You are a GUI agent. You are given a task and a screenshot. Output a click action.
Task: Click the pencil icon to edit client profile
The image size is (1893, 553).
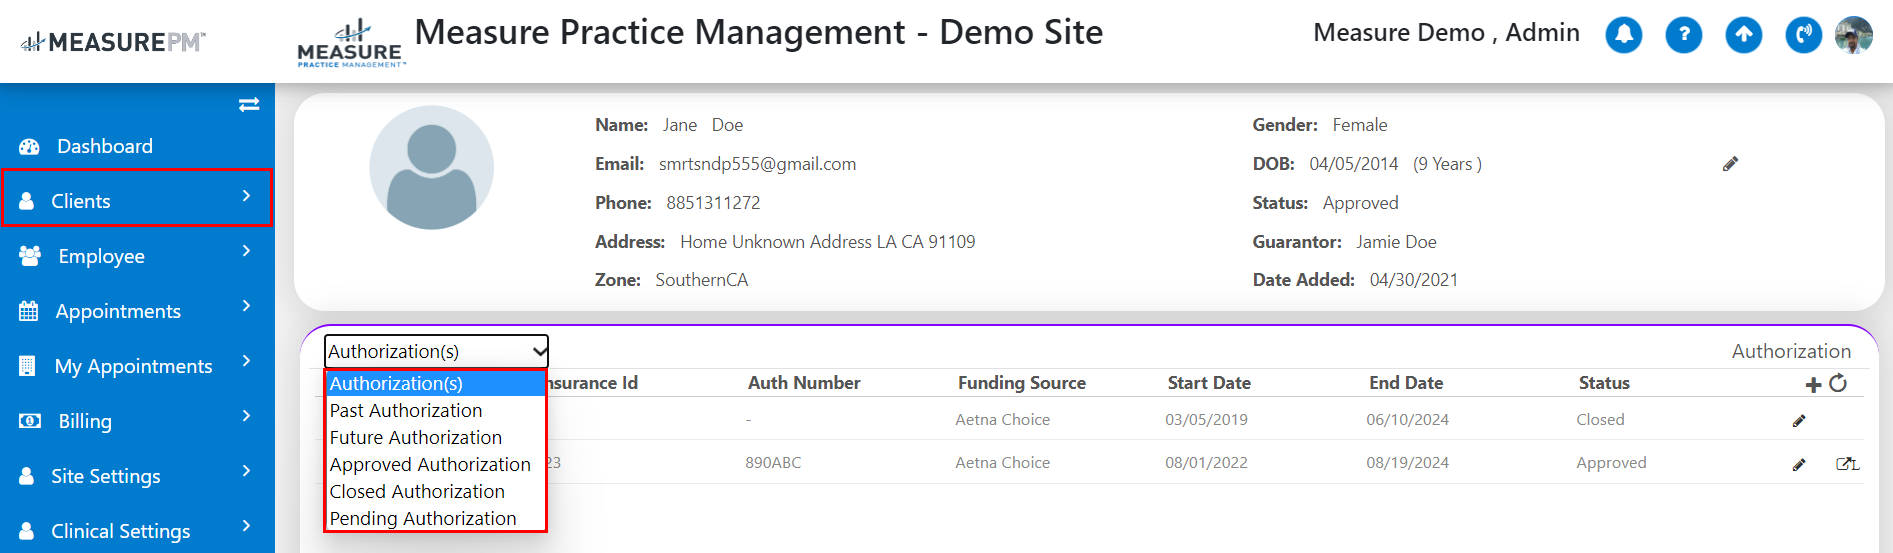1730,164
